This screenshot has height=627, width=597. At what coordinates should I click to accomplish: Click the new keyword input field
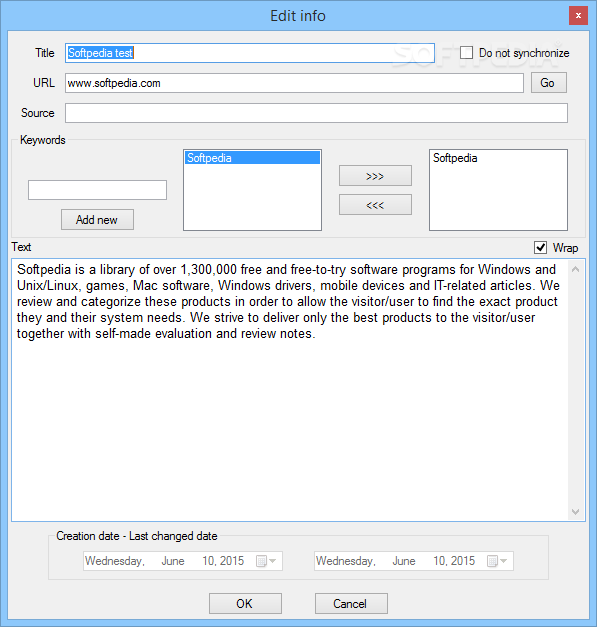[97, 190]
